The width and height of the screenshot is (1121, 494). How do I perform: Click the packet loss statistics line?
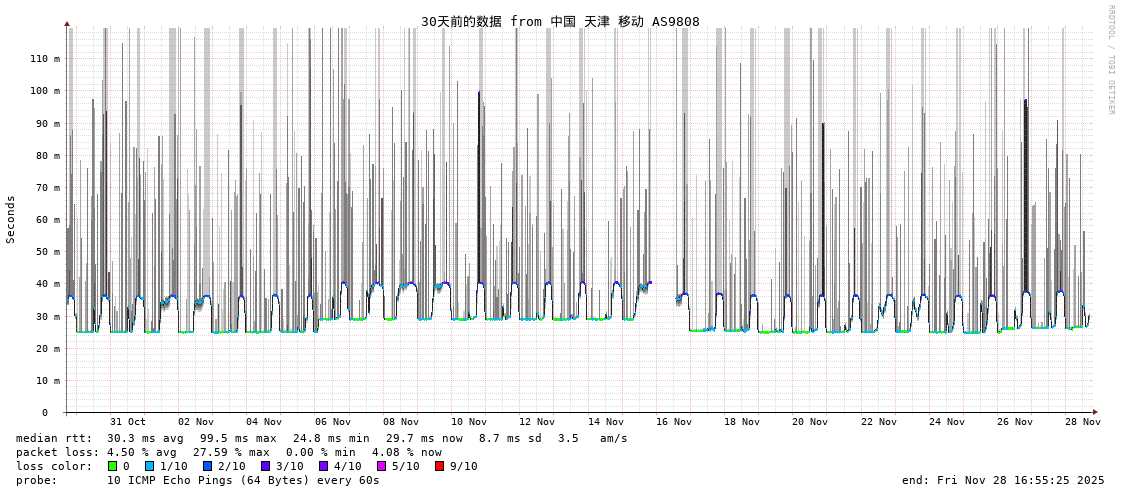229,452
